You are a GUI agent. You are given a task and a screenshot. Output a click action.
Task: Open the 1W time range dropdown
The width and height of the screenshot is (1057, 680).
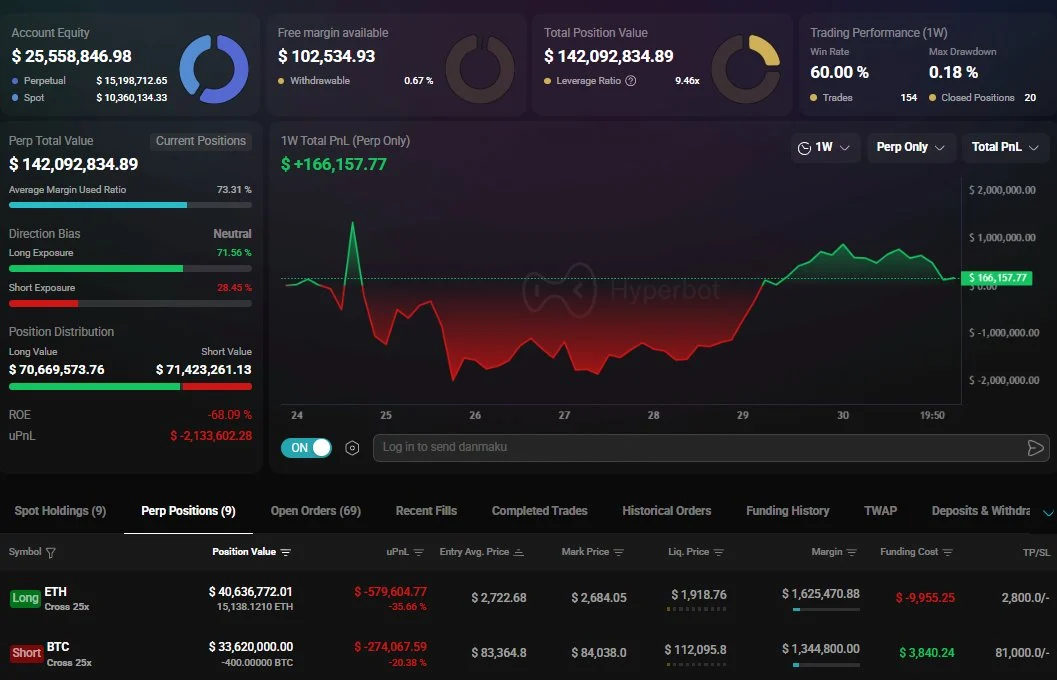coord(824,148)
